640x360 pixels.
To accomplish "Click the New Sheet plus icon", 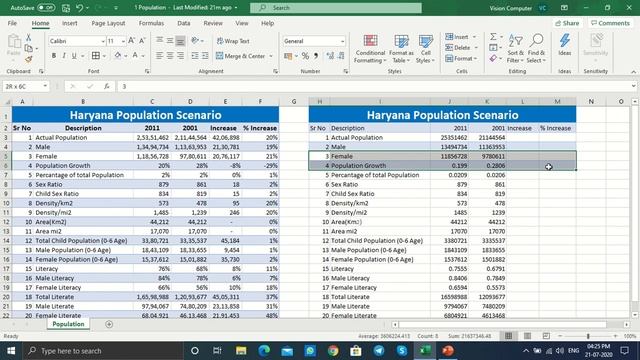I will [109, 324].
